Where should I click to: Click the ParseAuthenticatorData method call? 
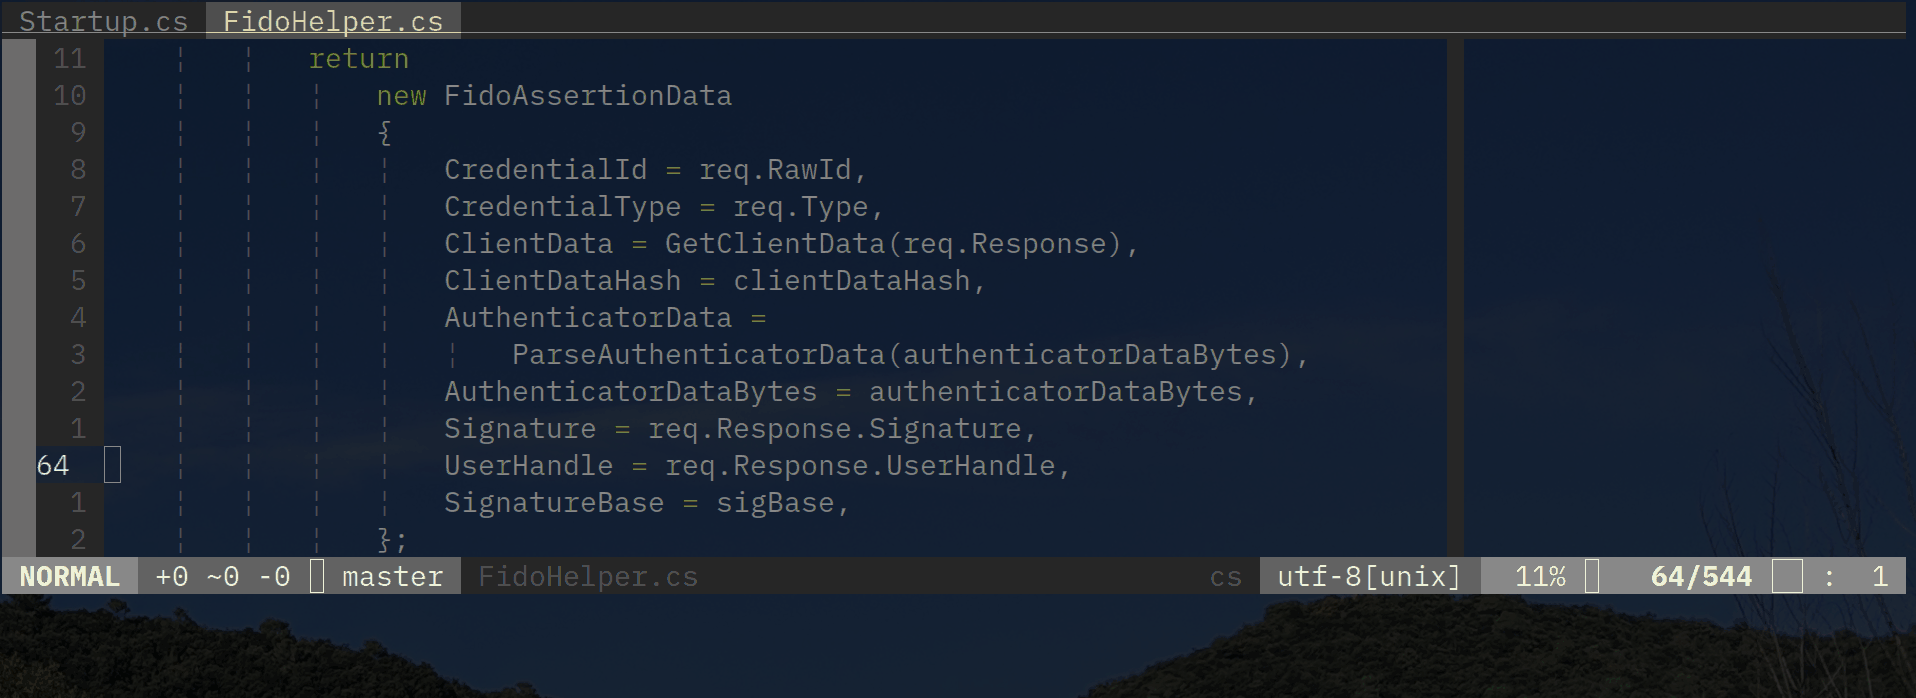(698, 355)
